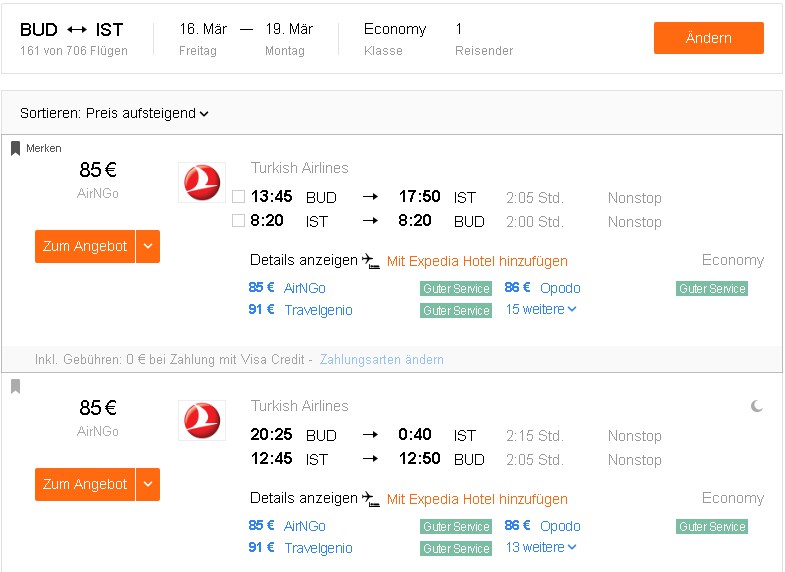Click the Ändern button
Screen dimensions: 785x572
[708, 38]
